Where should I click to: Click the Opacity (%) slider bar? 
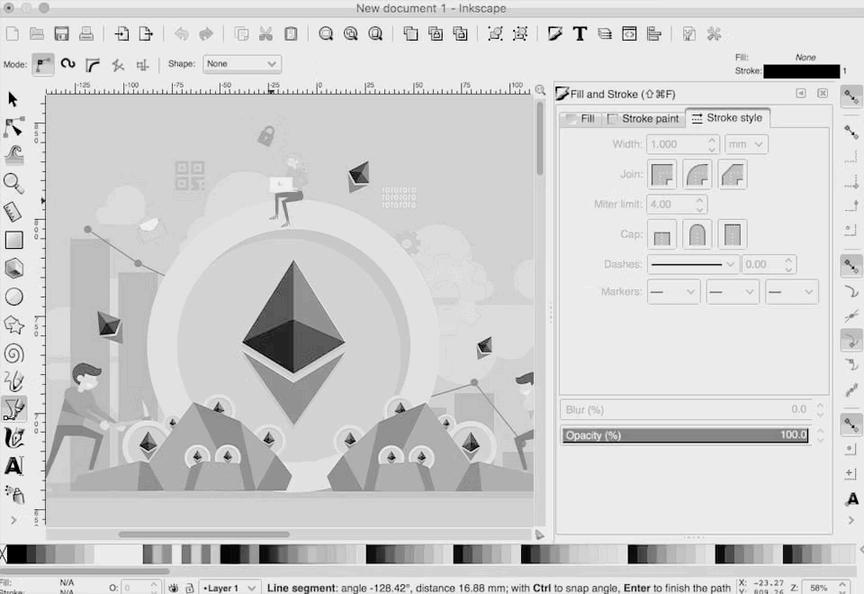click(x=685, y=435)
